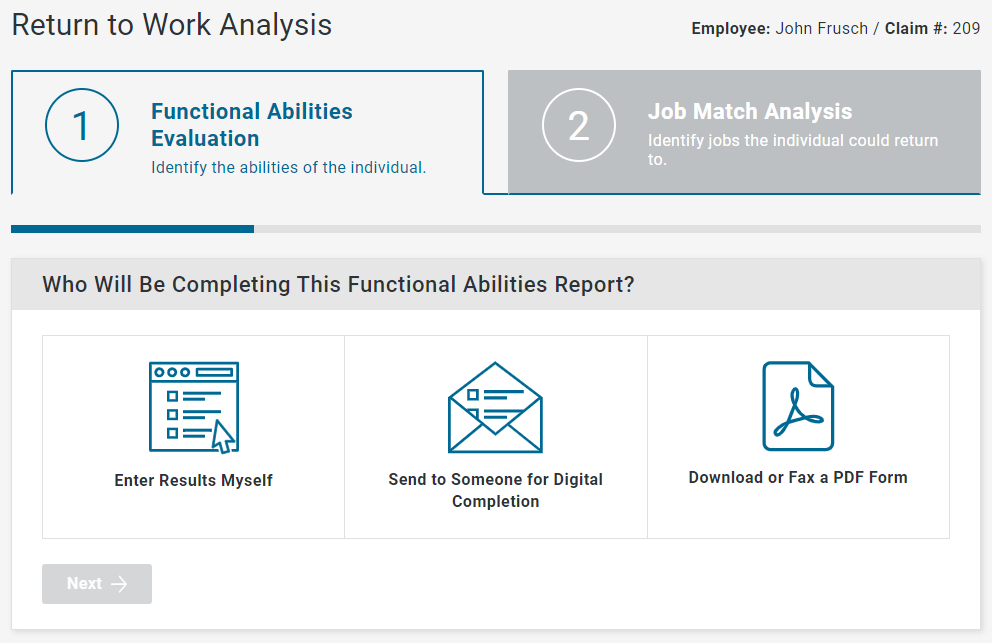Screen dimensions: 992x643
Task: Click the PDF document icon
Action: 798,405
